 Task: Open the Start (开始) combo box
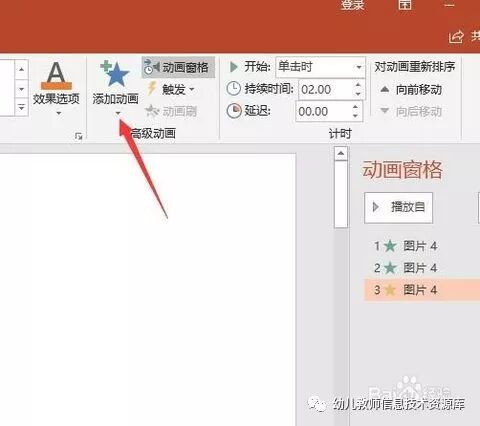(x=320, y=67)
